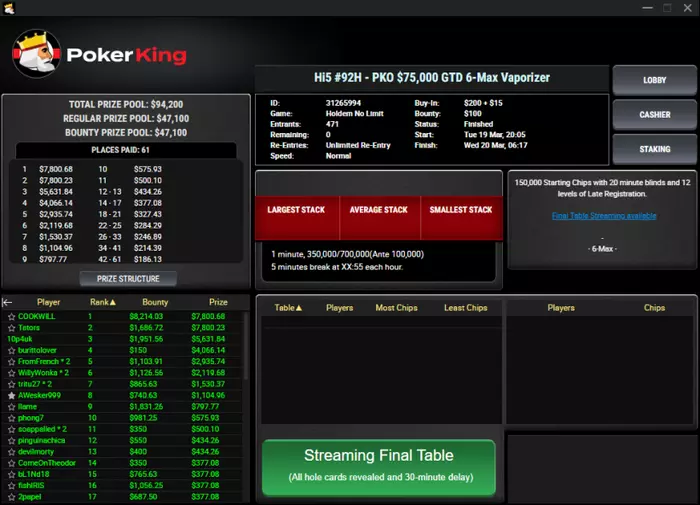
Task: Star the player devilmorty
Action: 12,452
